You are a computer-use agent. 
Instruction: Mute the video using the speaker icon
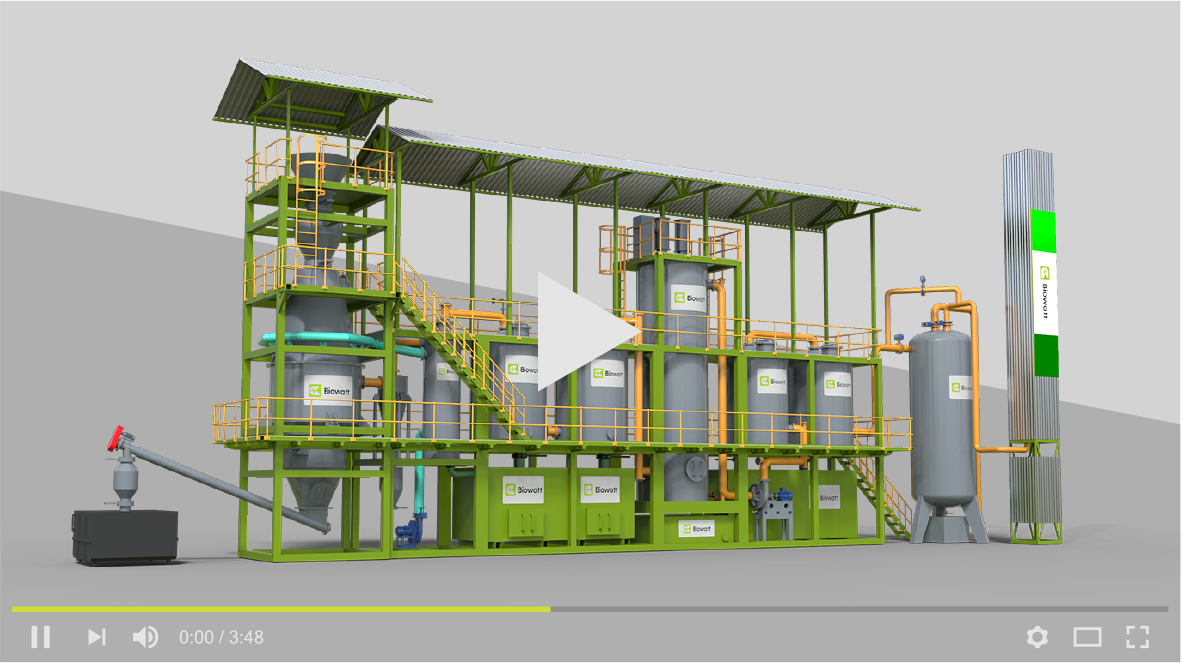click(146, 637)
